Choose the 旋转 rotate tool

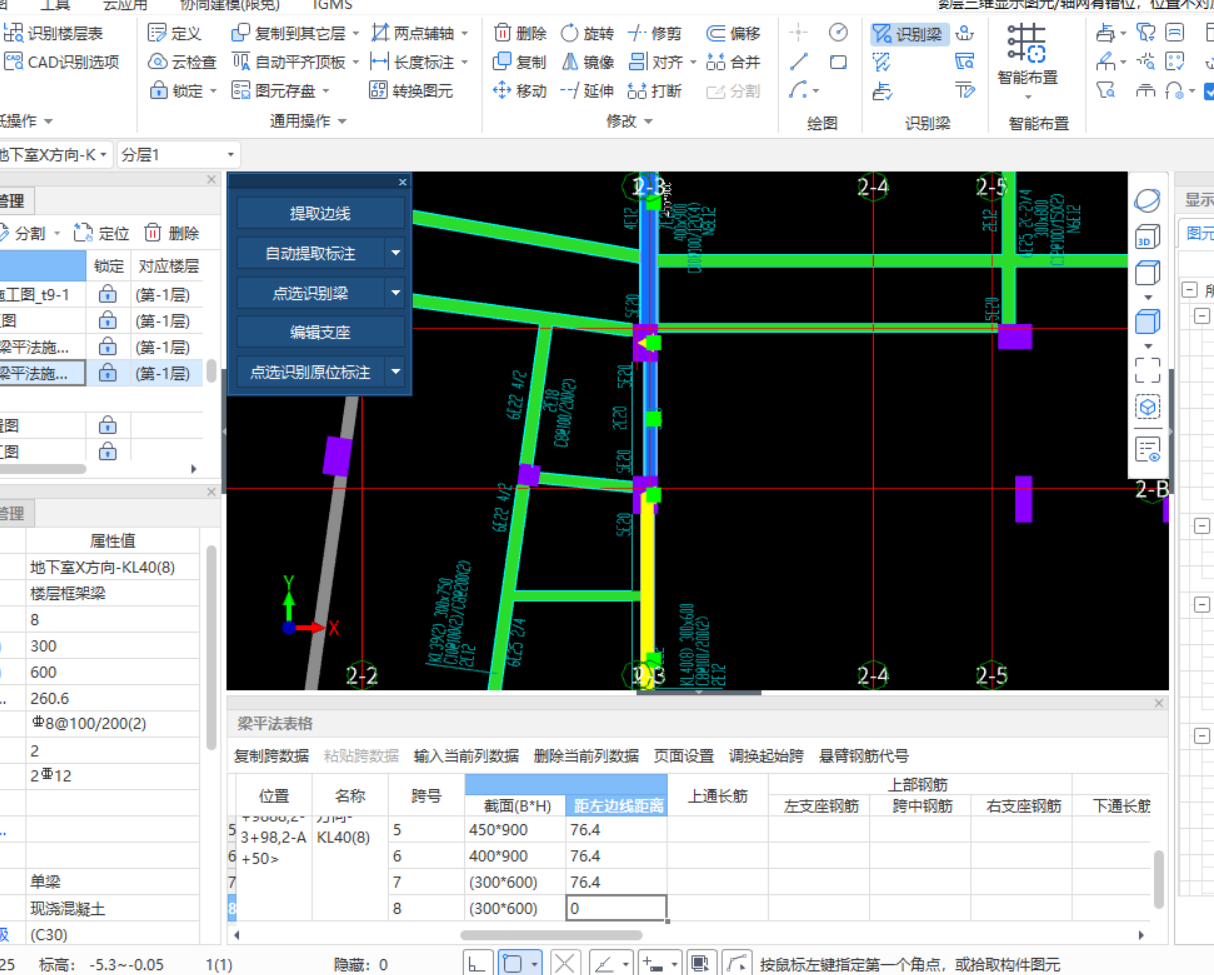click(x=587, y=33)
